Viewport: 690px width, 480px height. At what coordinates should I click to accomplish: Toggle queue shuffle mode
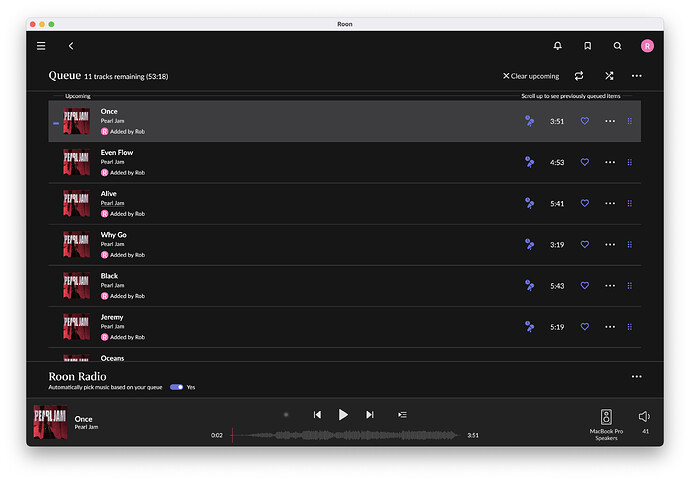coord(609,76)
